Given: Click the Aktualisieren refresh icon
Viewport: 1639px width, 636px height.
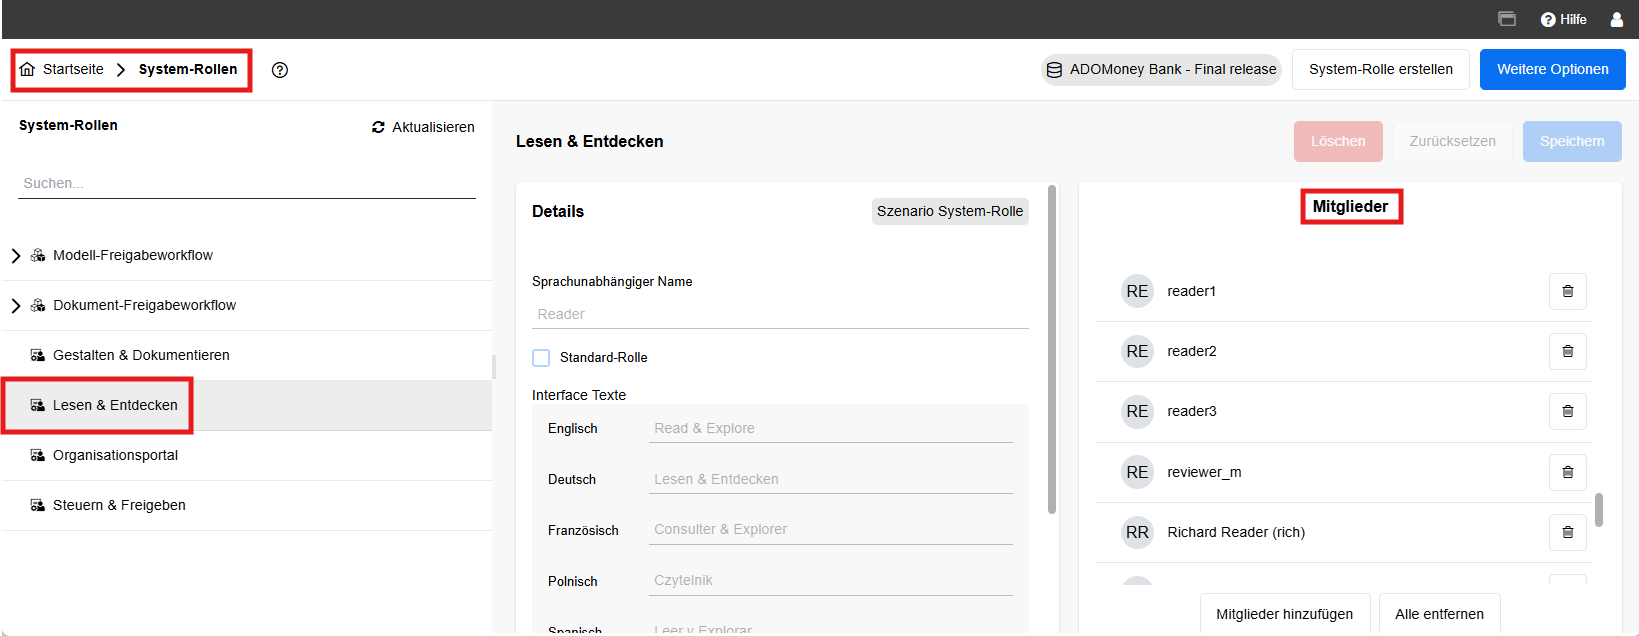Looking at the screenshot, I should [378, 127].
